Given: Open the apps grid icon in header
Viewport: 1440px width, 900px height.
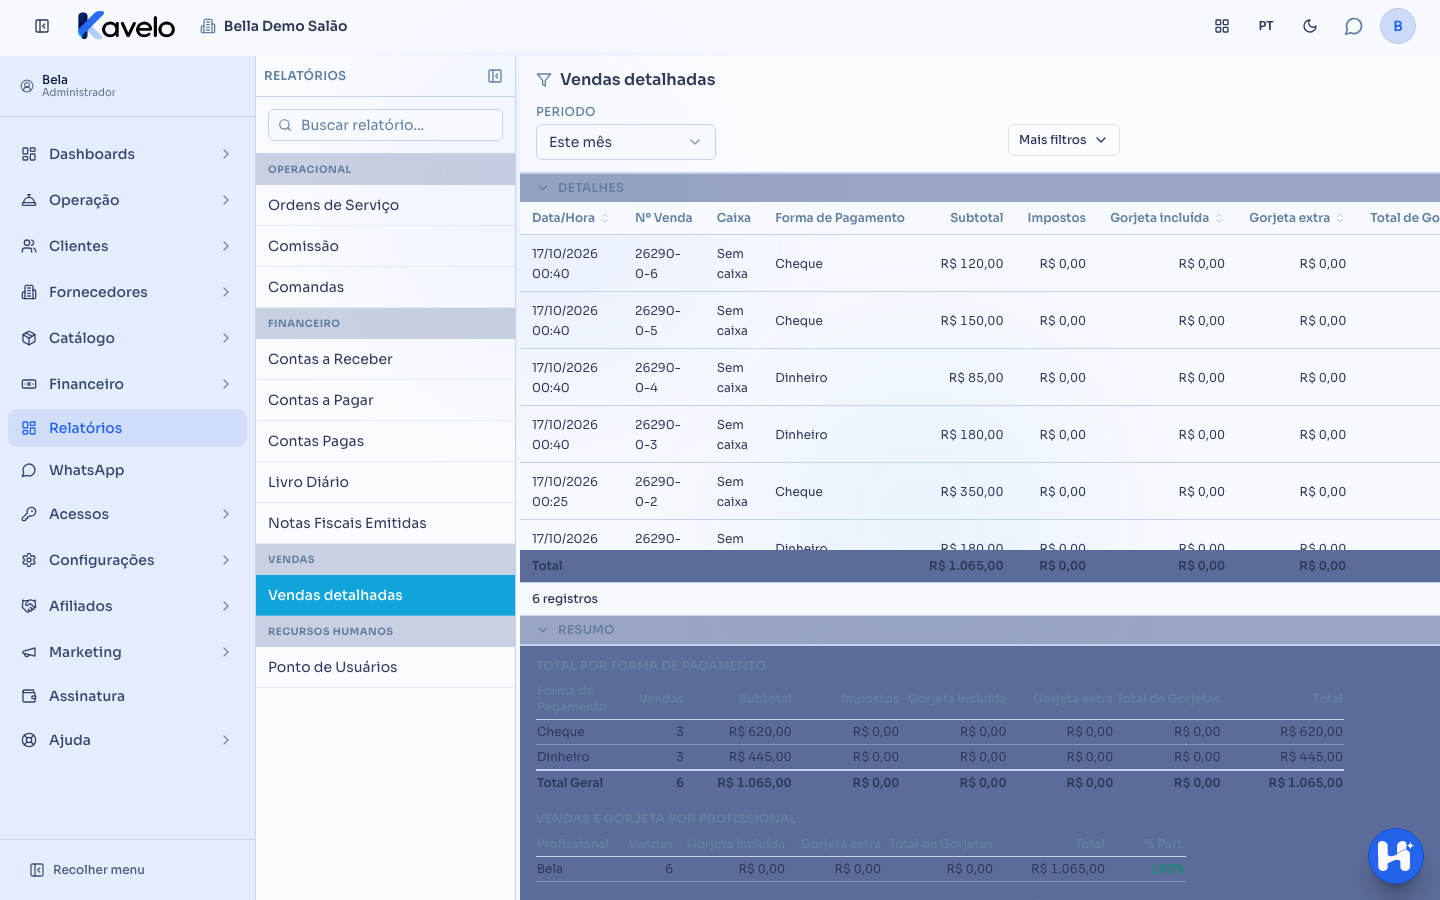Looking at the screenshot, I should [x=1222, y=26].
